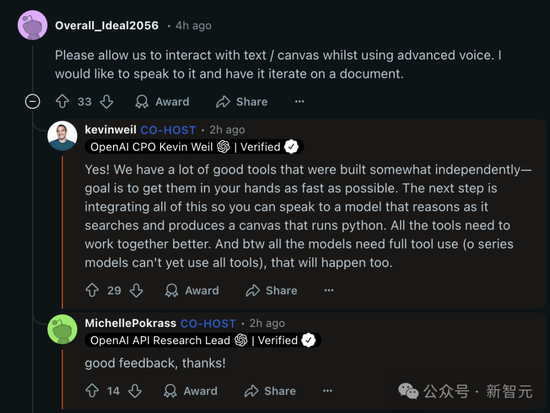Open more options on MichellePokrass's reply
This screenshot has width=550, height=413.
[327, 391]
